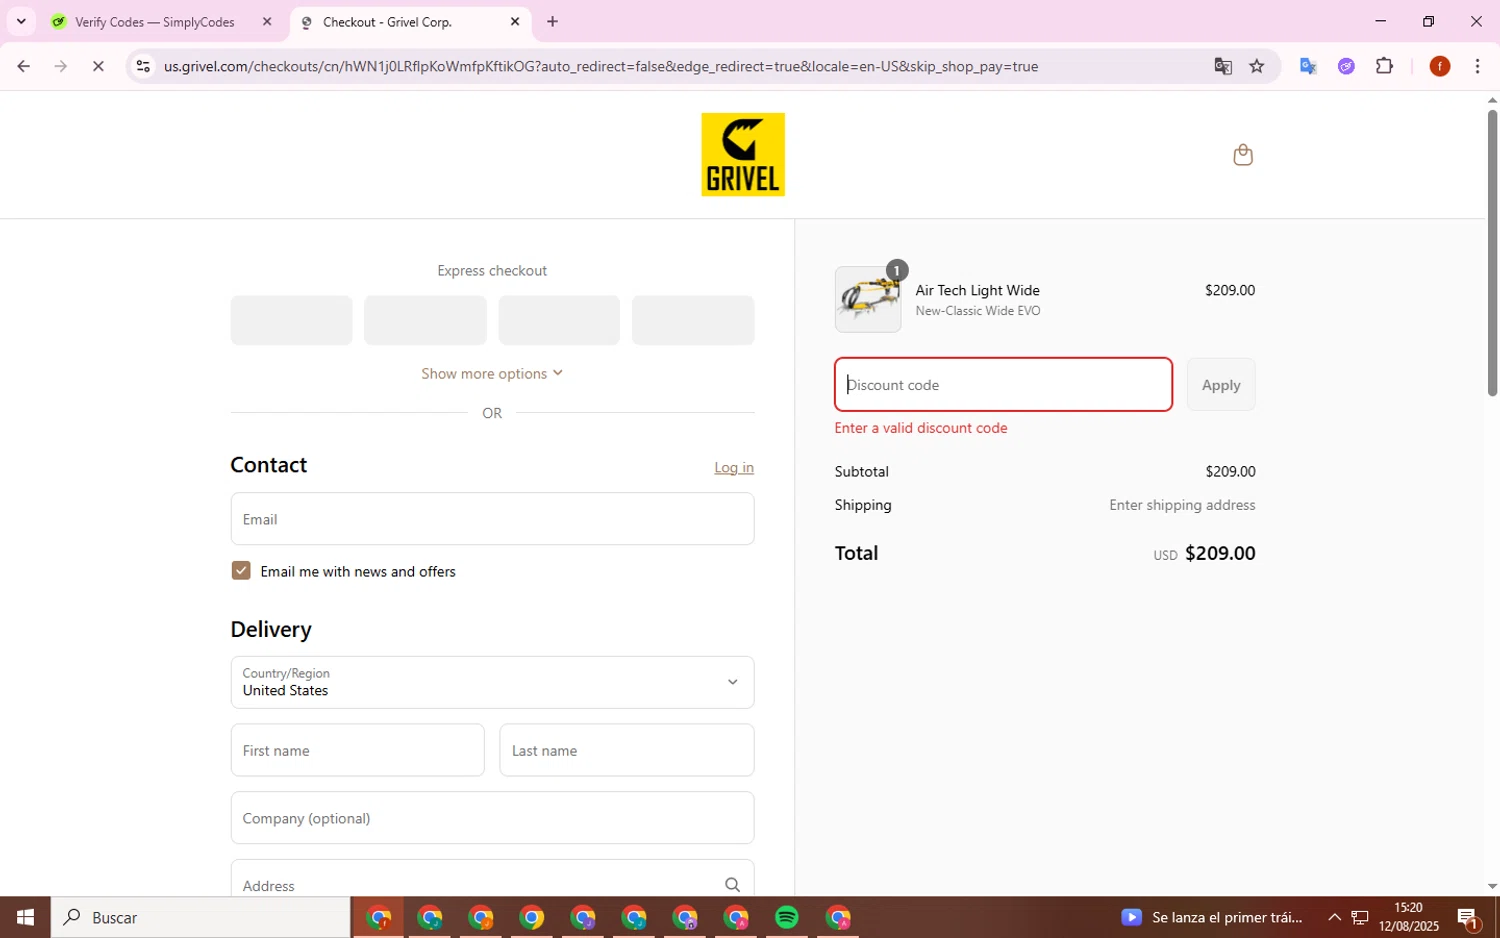Viewport: 1500px width, 938px height.
Task: Open the Country/Region dropdown
Action: click(x=492, y=682)
